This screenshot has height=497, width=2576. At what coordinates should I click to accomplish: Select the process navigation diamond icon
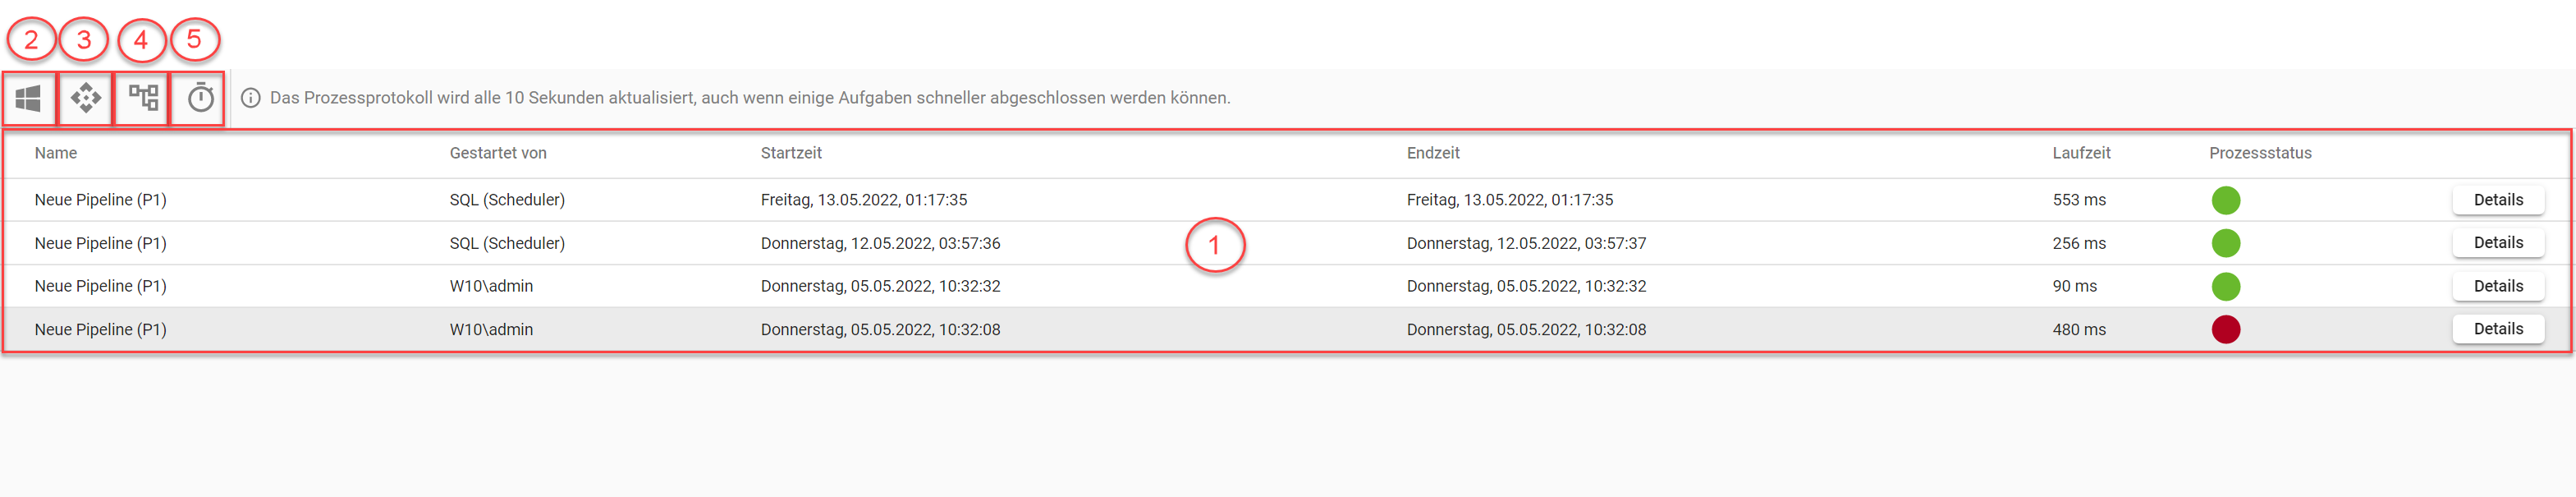point(85,98)
